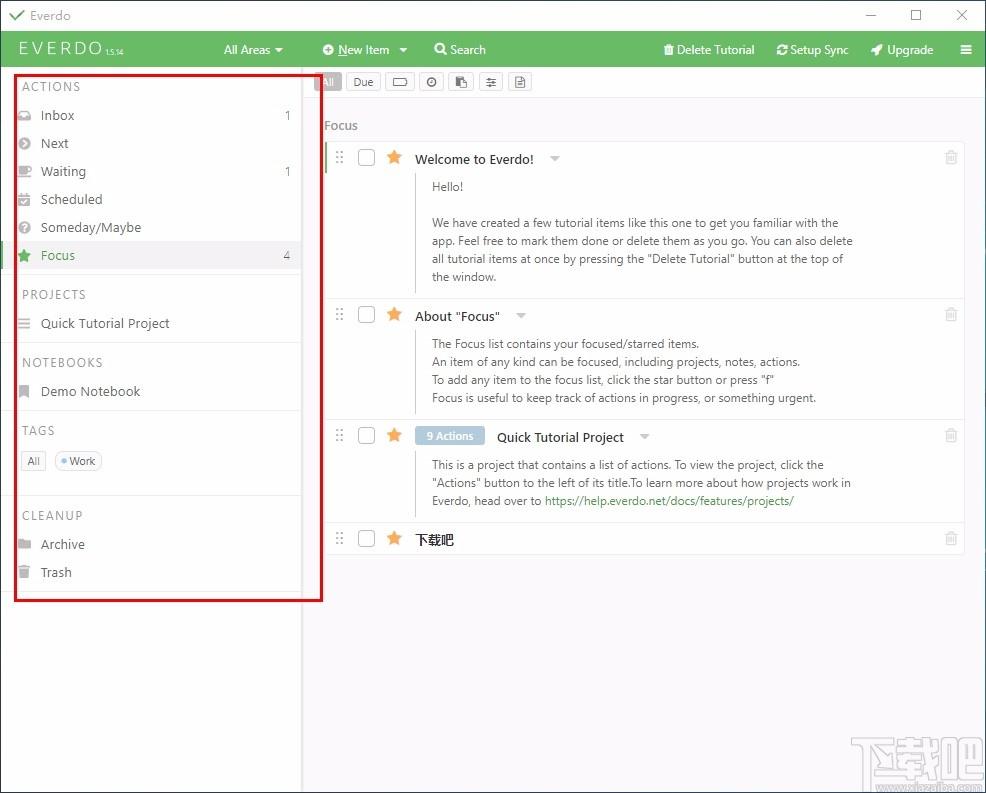986x793 pixels.
Task: Check off Welcome to Everdo! as done
Action: pyautogui.click(x=367, y=157)
